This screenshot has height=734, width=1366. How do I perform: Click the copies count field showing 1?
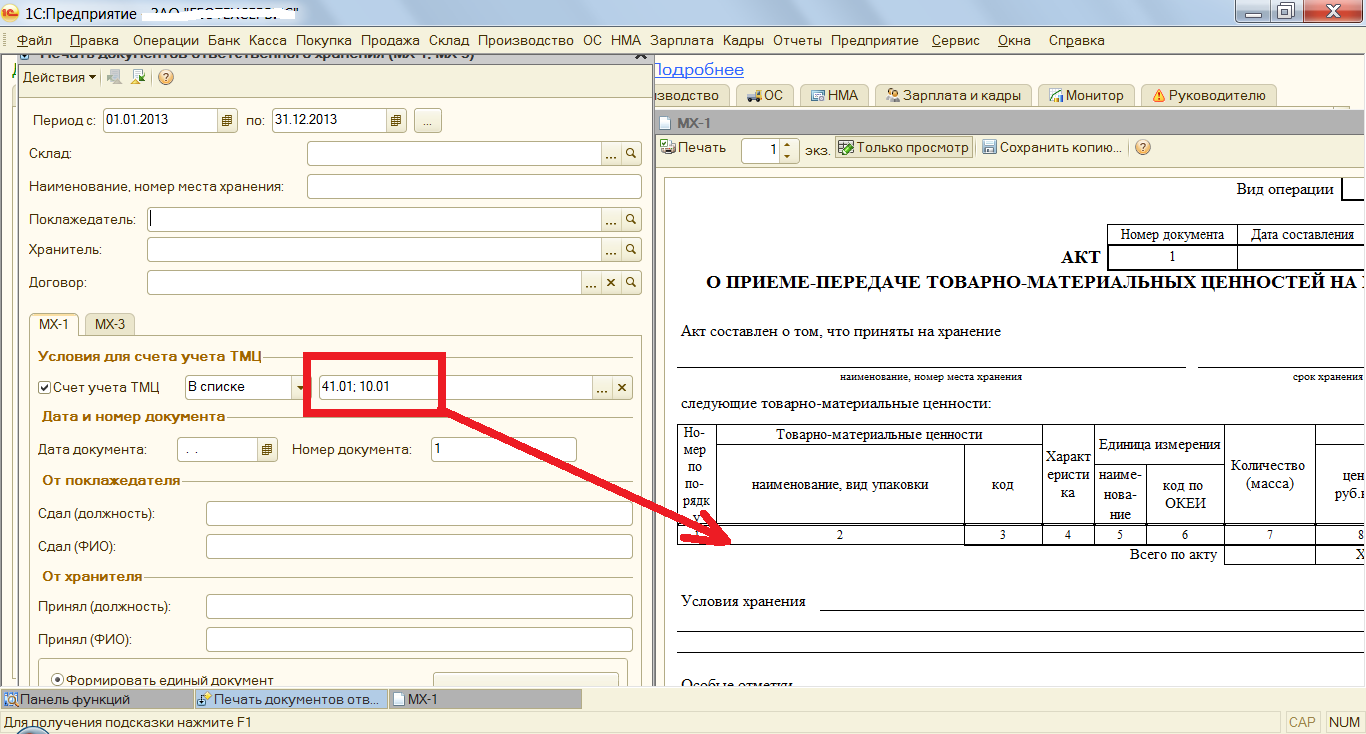point(760,150)
